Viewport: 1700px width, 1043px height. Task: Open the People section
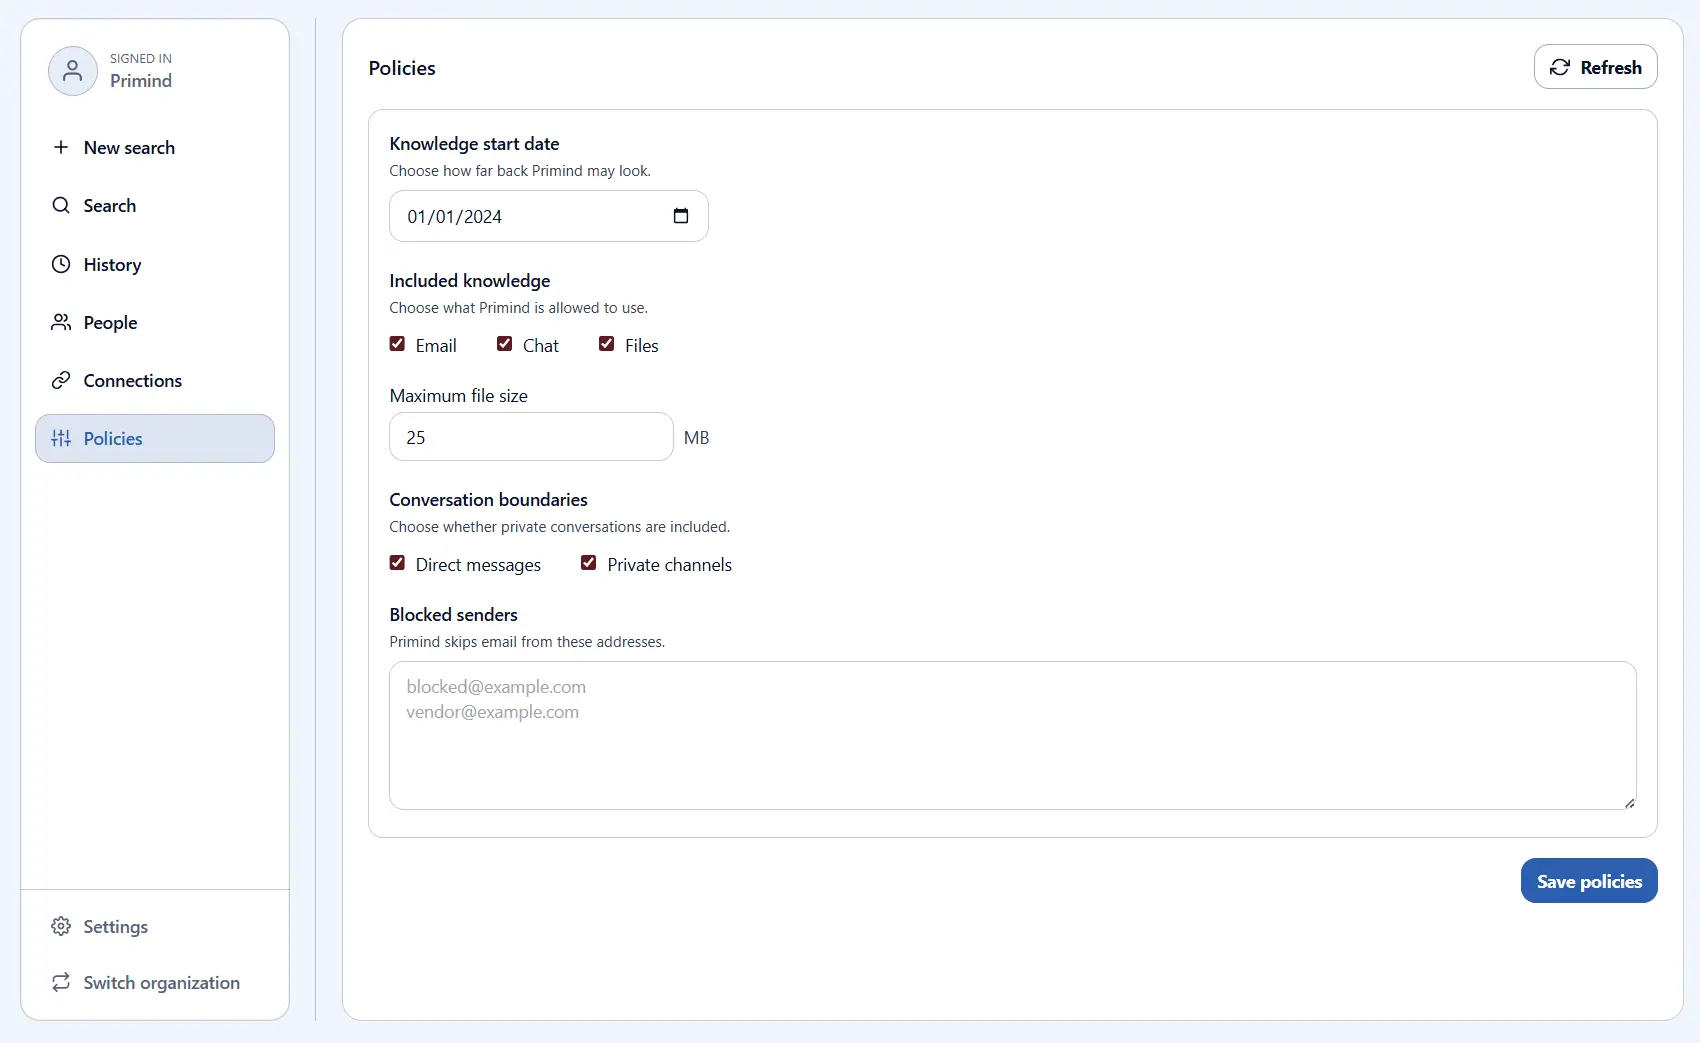point(155,323)
